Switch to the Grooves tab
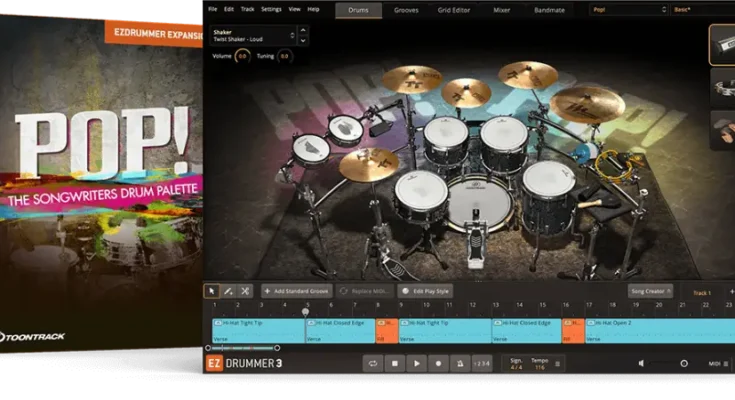Viewport: 735px width, 400px height. pyautogui.click(x=406, y=9)
